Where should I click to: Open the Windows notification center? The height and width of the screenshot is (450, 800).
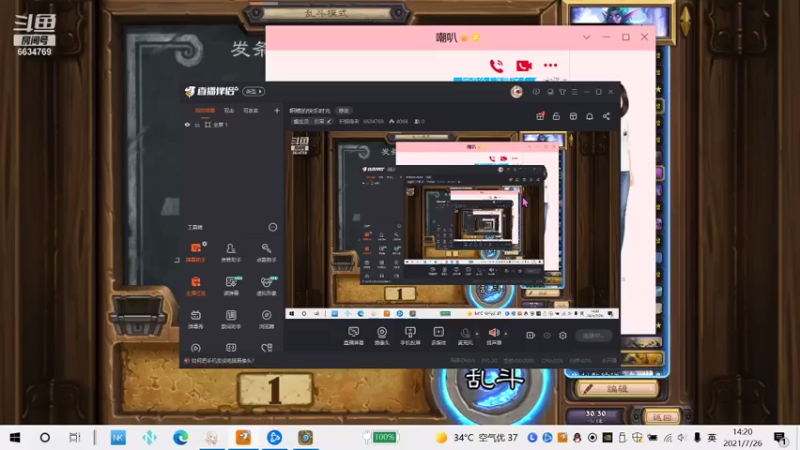pos(781,438)
